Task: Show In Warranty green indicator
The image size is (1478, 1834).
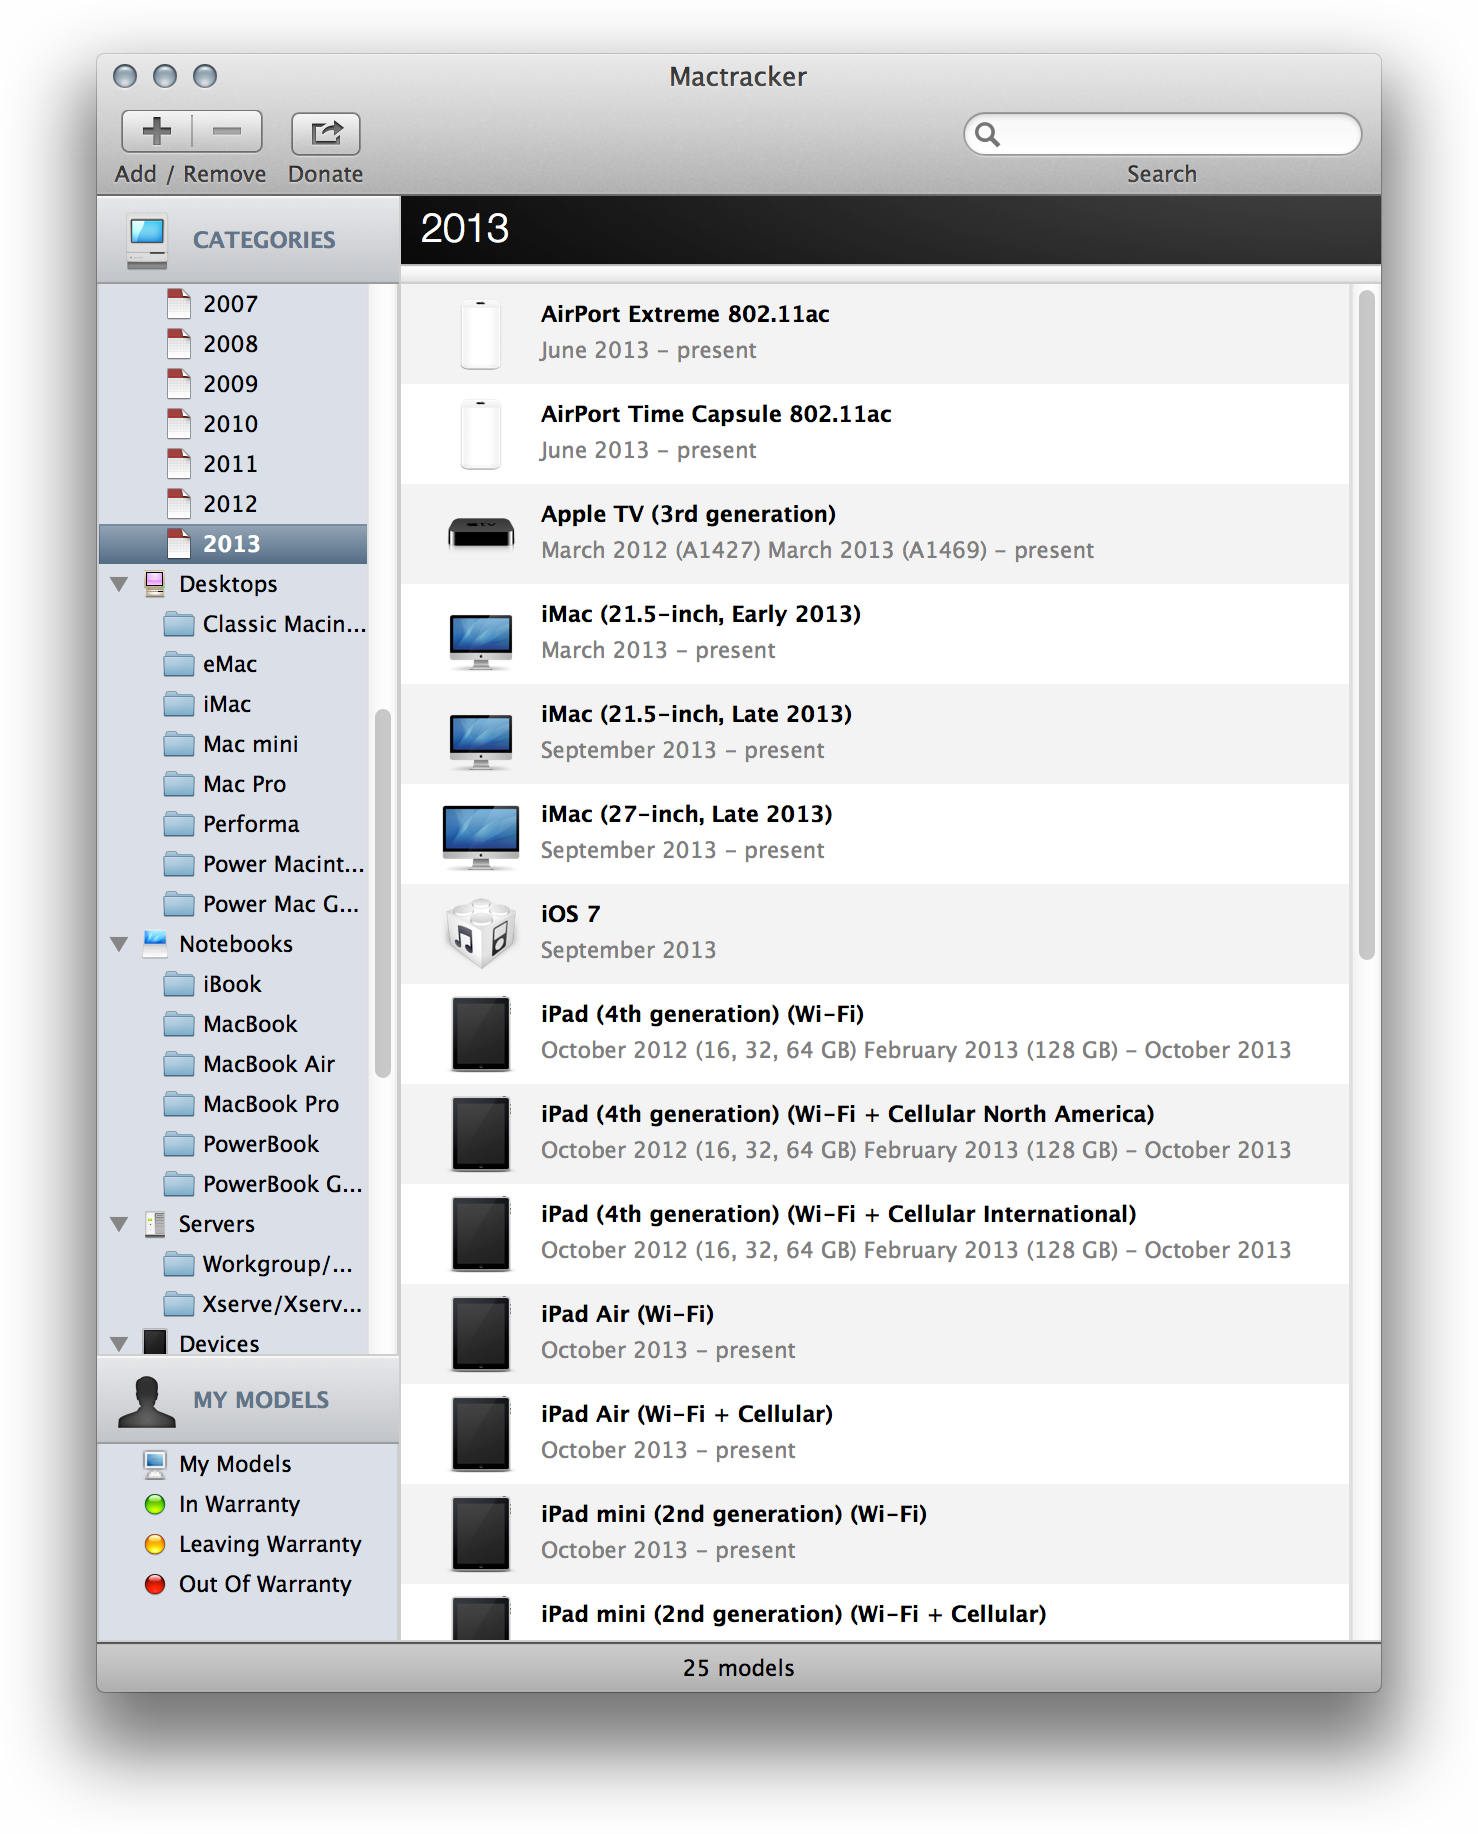Action: click(155, 1504)
